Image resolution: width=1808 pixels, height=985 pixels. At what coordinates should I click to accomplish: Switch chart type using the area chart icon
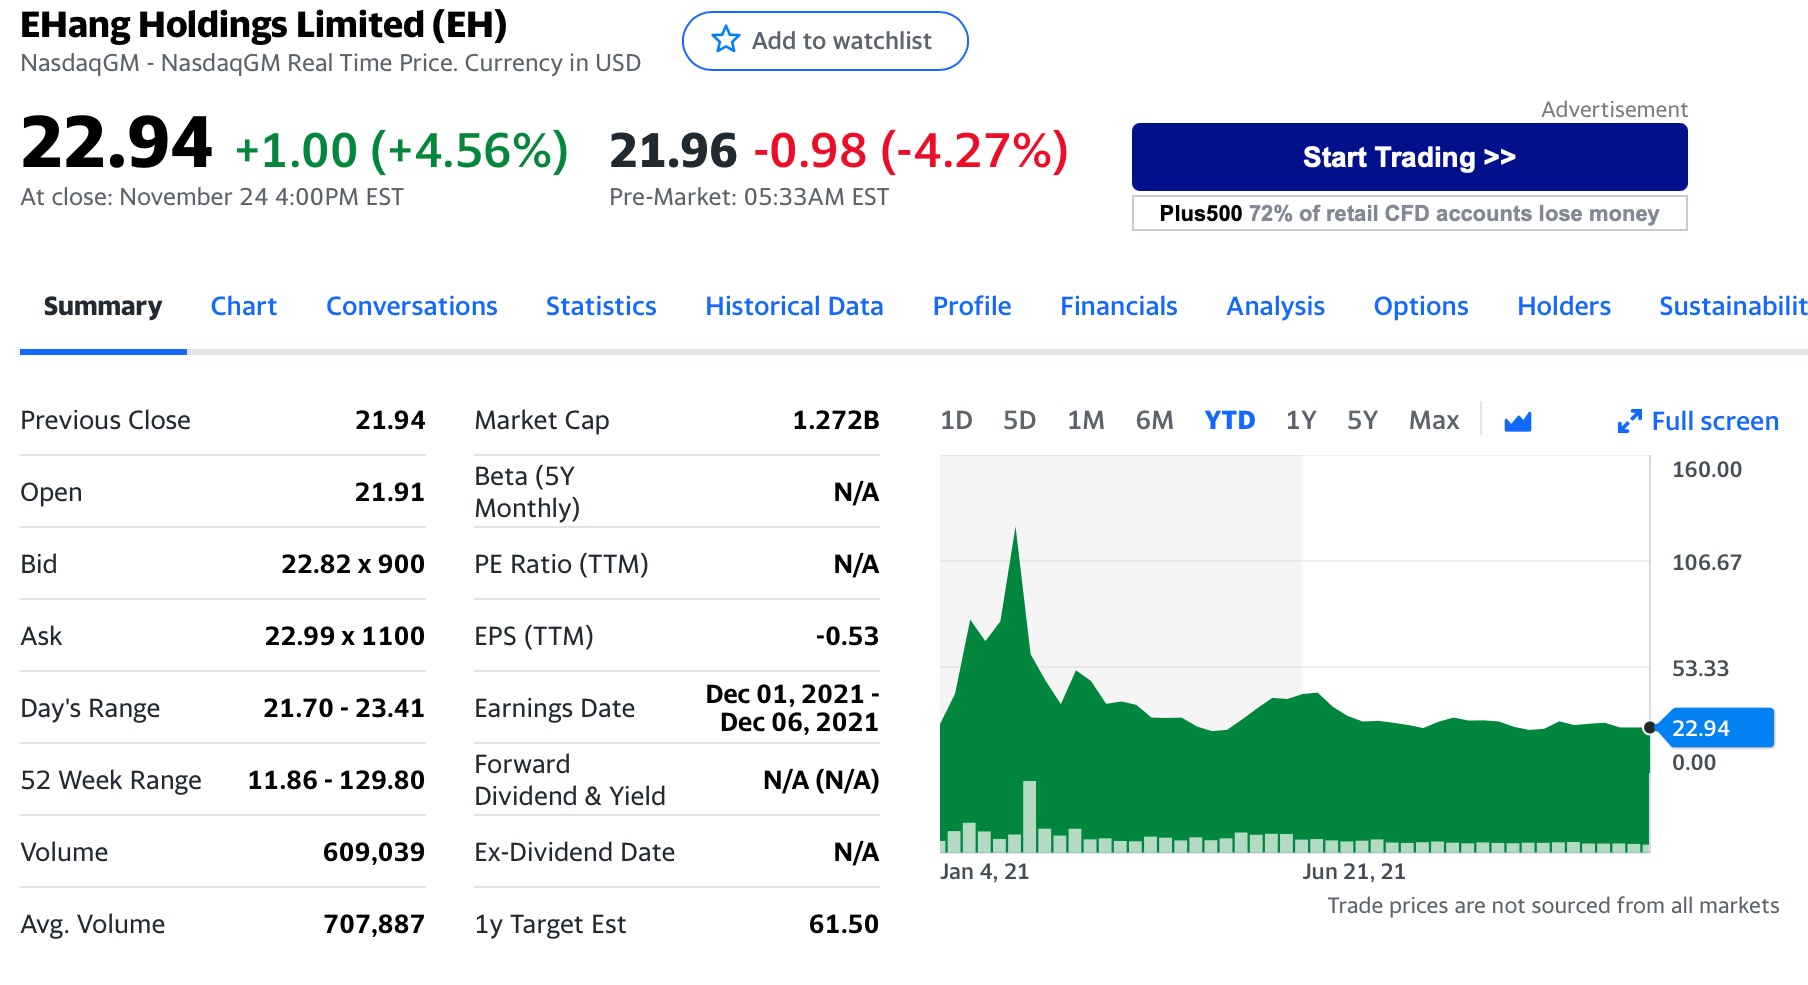click(1517, 422)
